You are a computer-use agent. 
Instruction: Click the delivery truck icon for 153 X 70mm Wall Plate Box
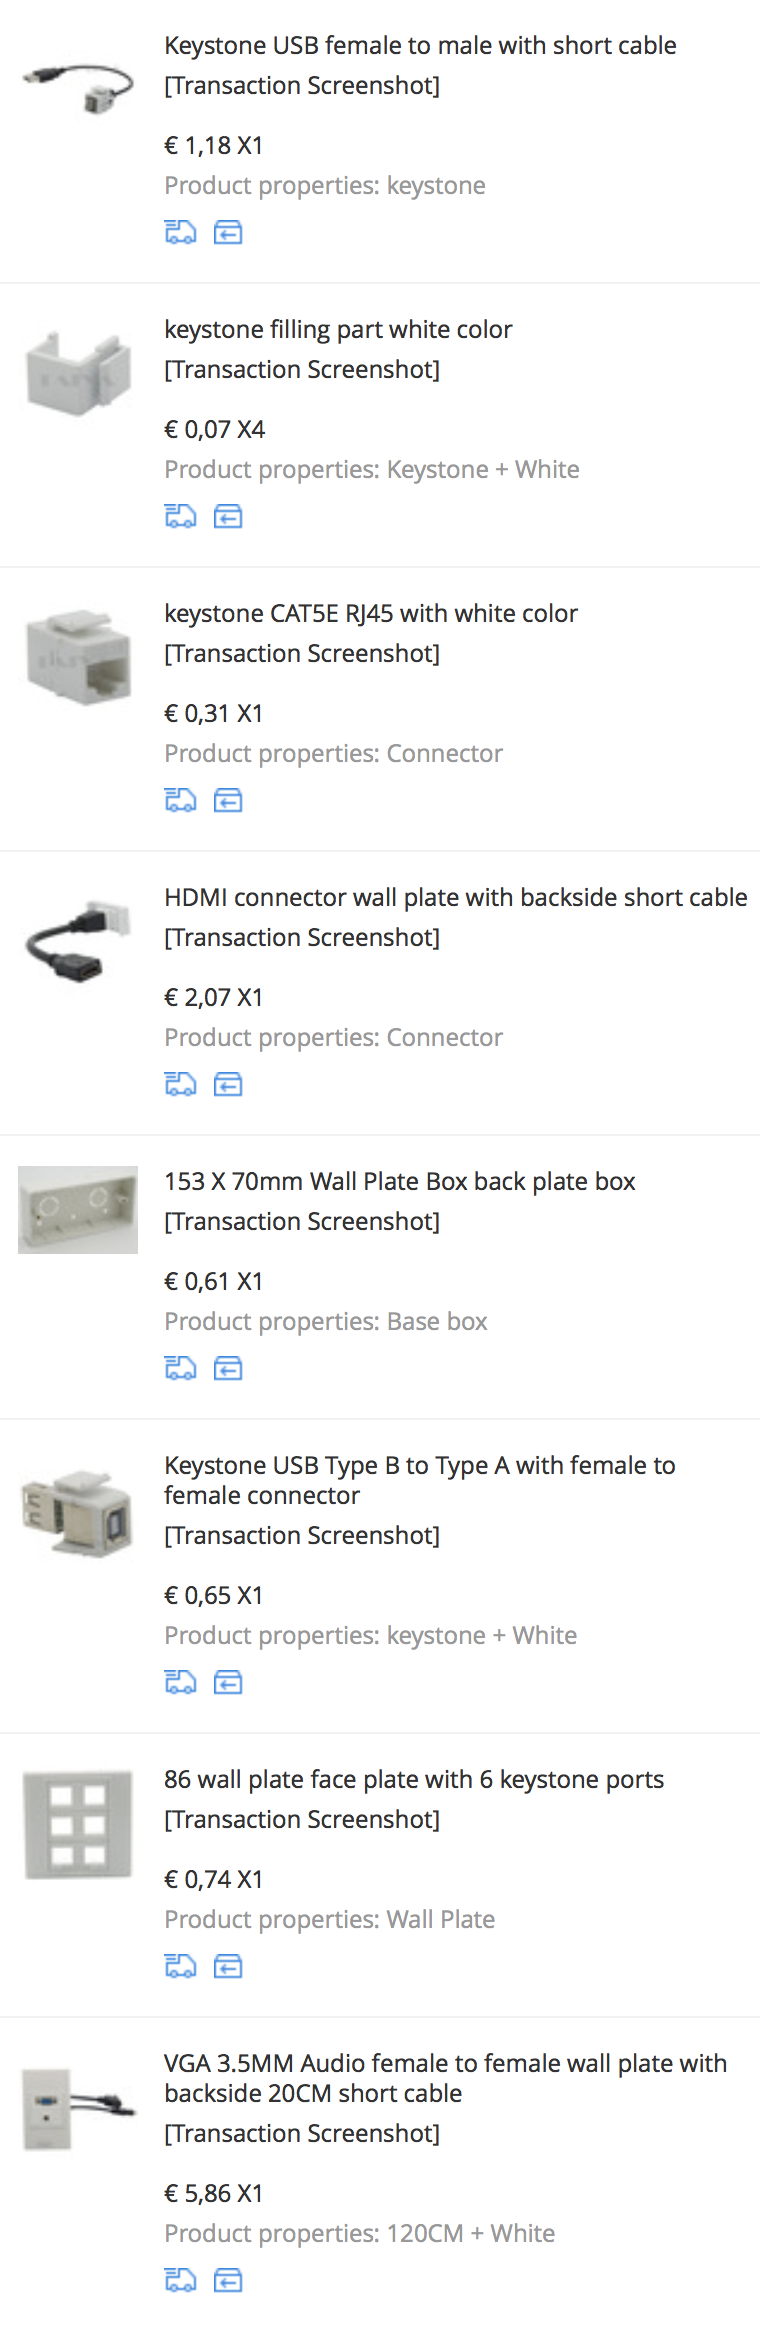180,1368
